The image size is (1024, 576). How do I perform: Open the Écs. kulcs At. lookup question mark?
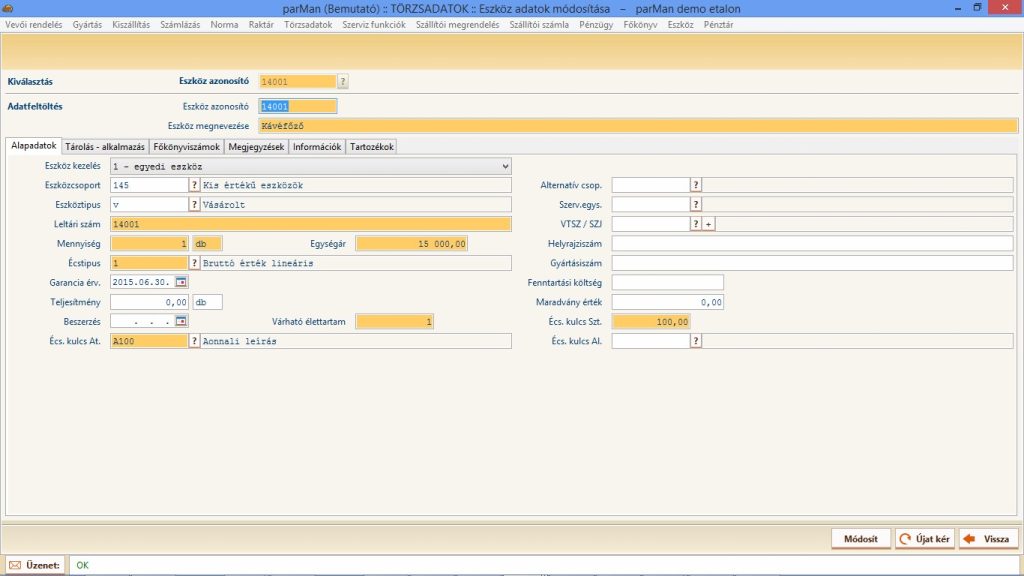[194, 341]
